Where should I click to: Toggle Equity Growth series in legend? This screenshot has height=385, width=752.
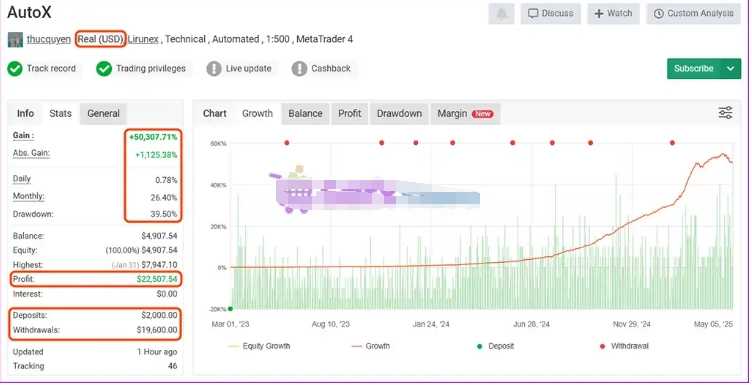259,346
